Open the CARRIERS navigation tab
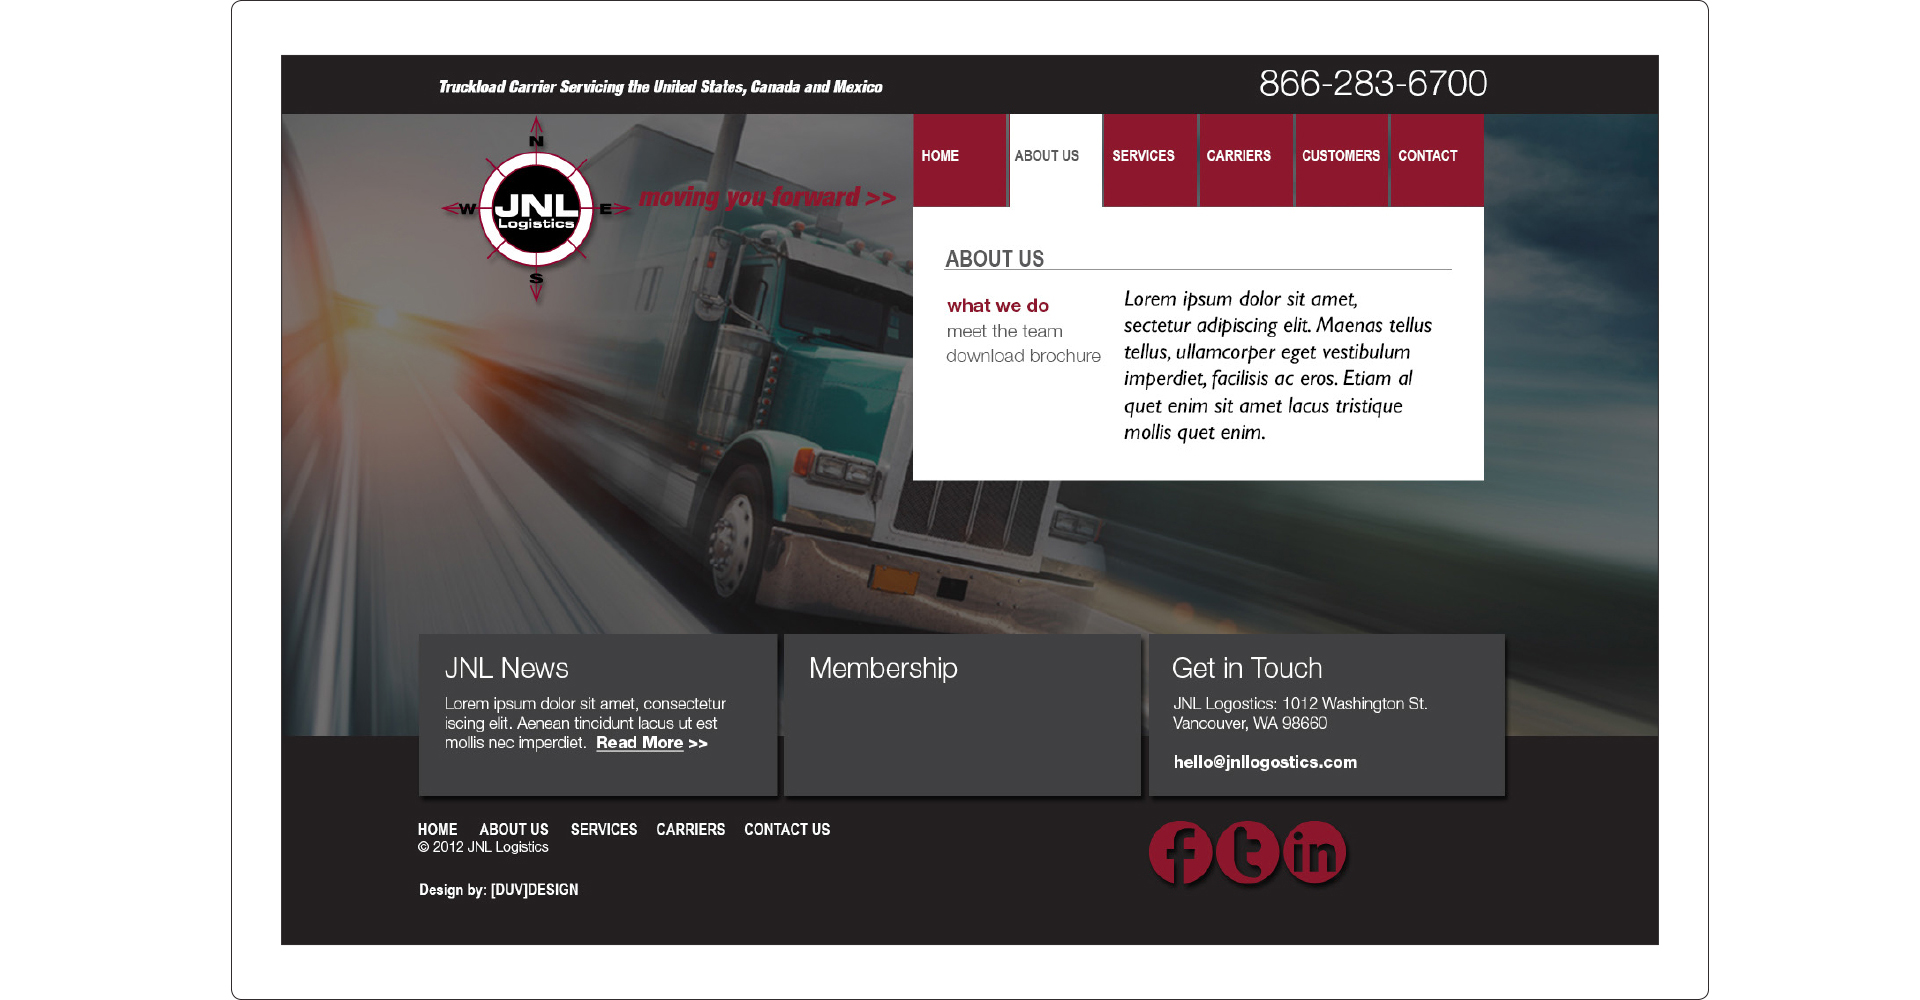The height and width of the screenshot is (1000, 1920). point(1246,160)
